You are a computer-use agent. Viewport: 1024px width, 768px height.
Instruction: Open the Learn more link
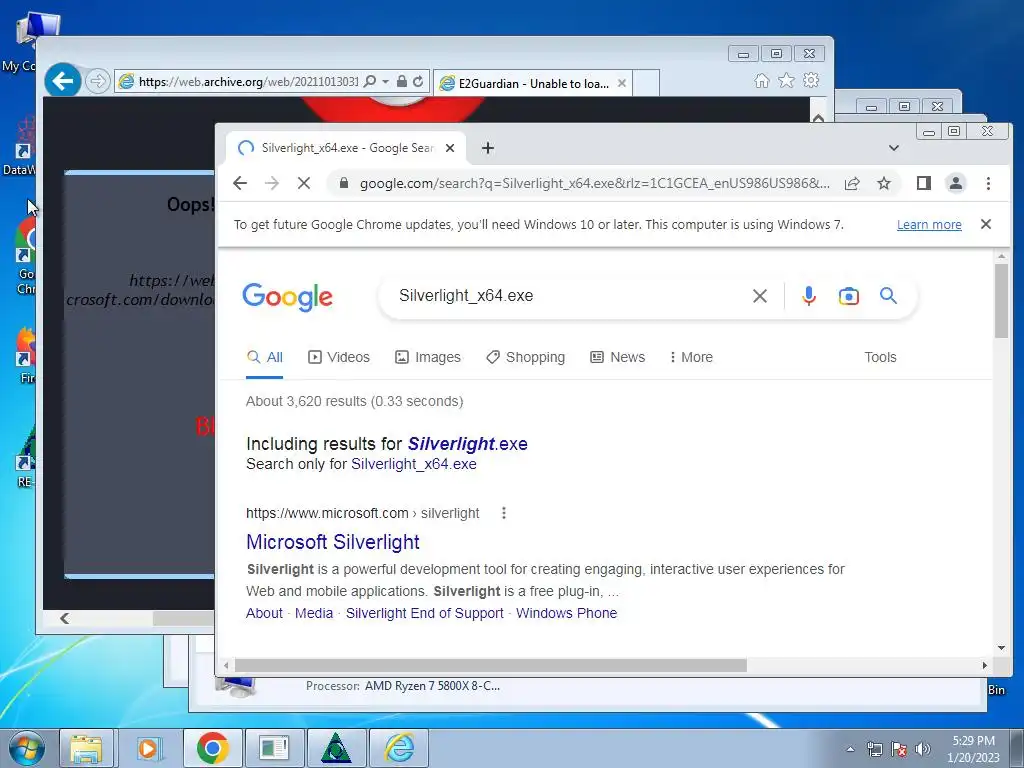coord(929,225)
